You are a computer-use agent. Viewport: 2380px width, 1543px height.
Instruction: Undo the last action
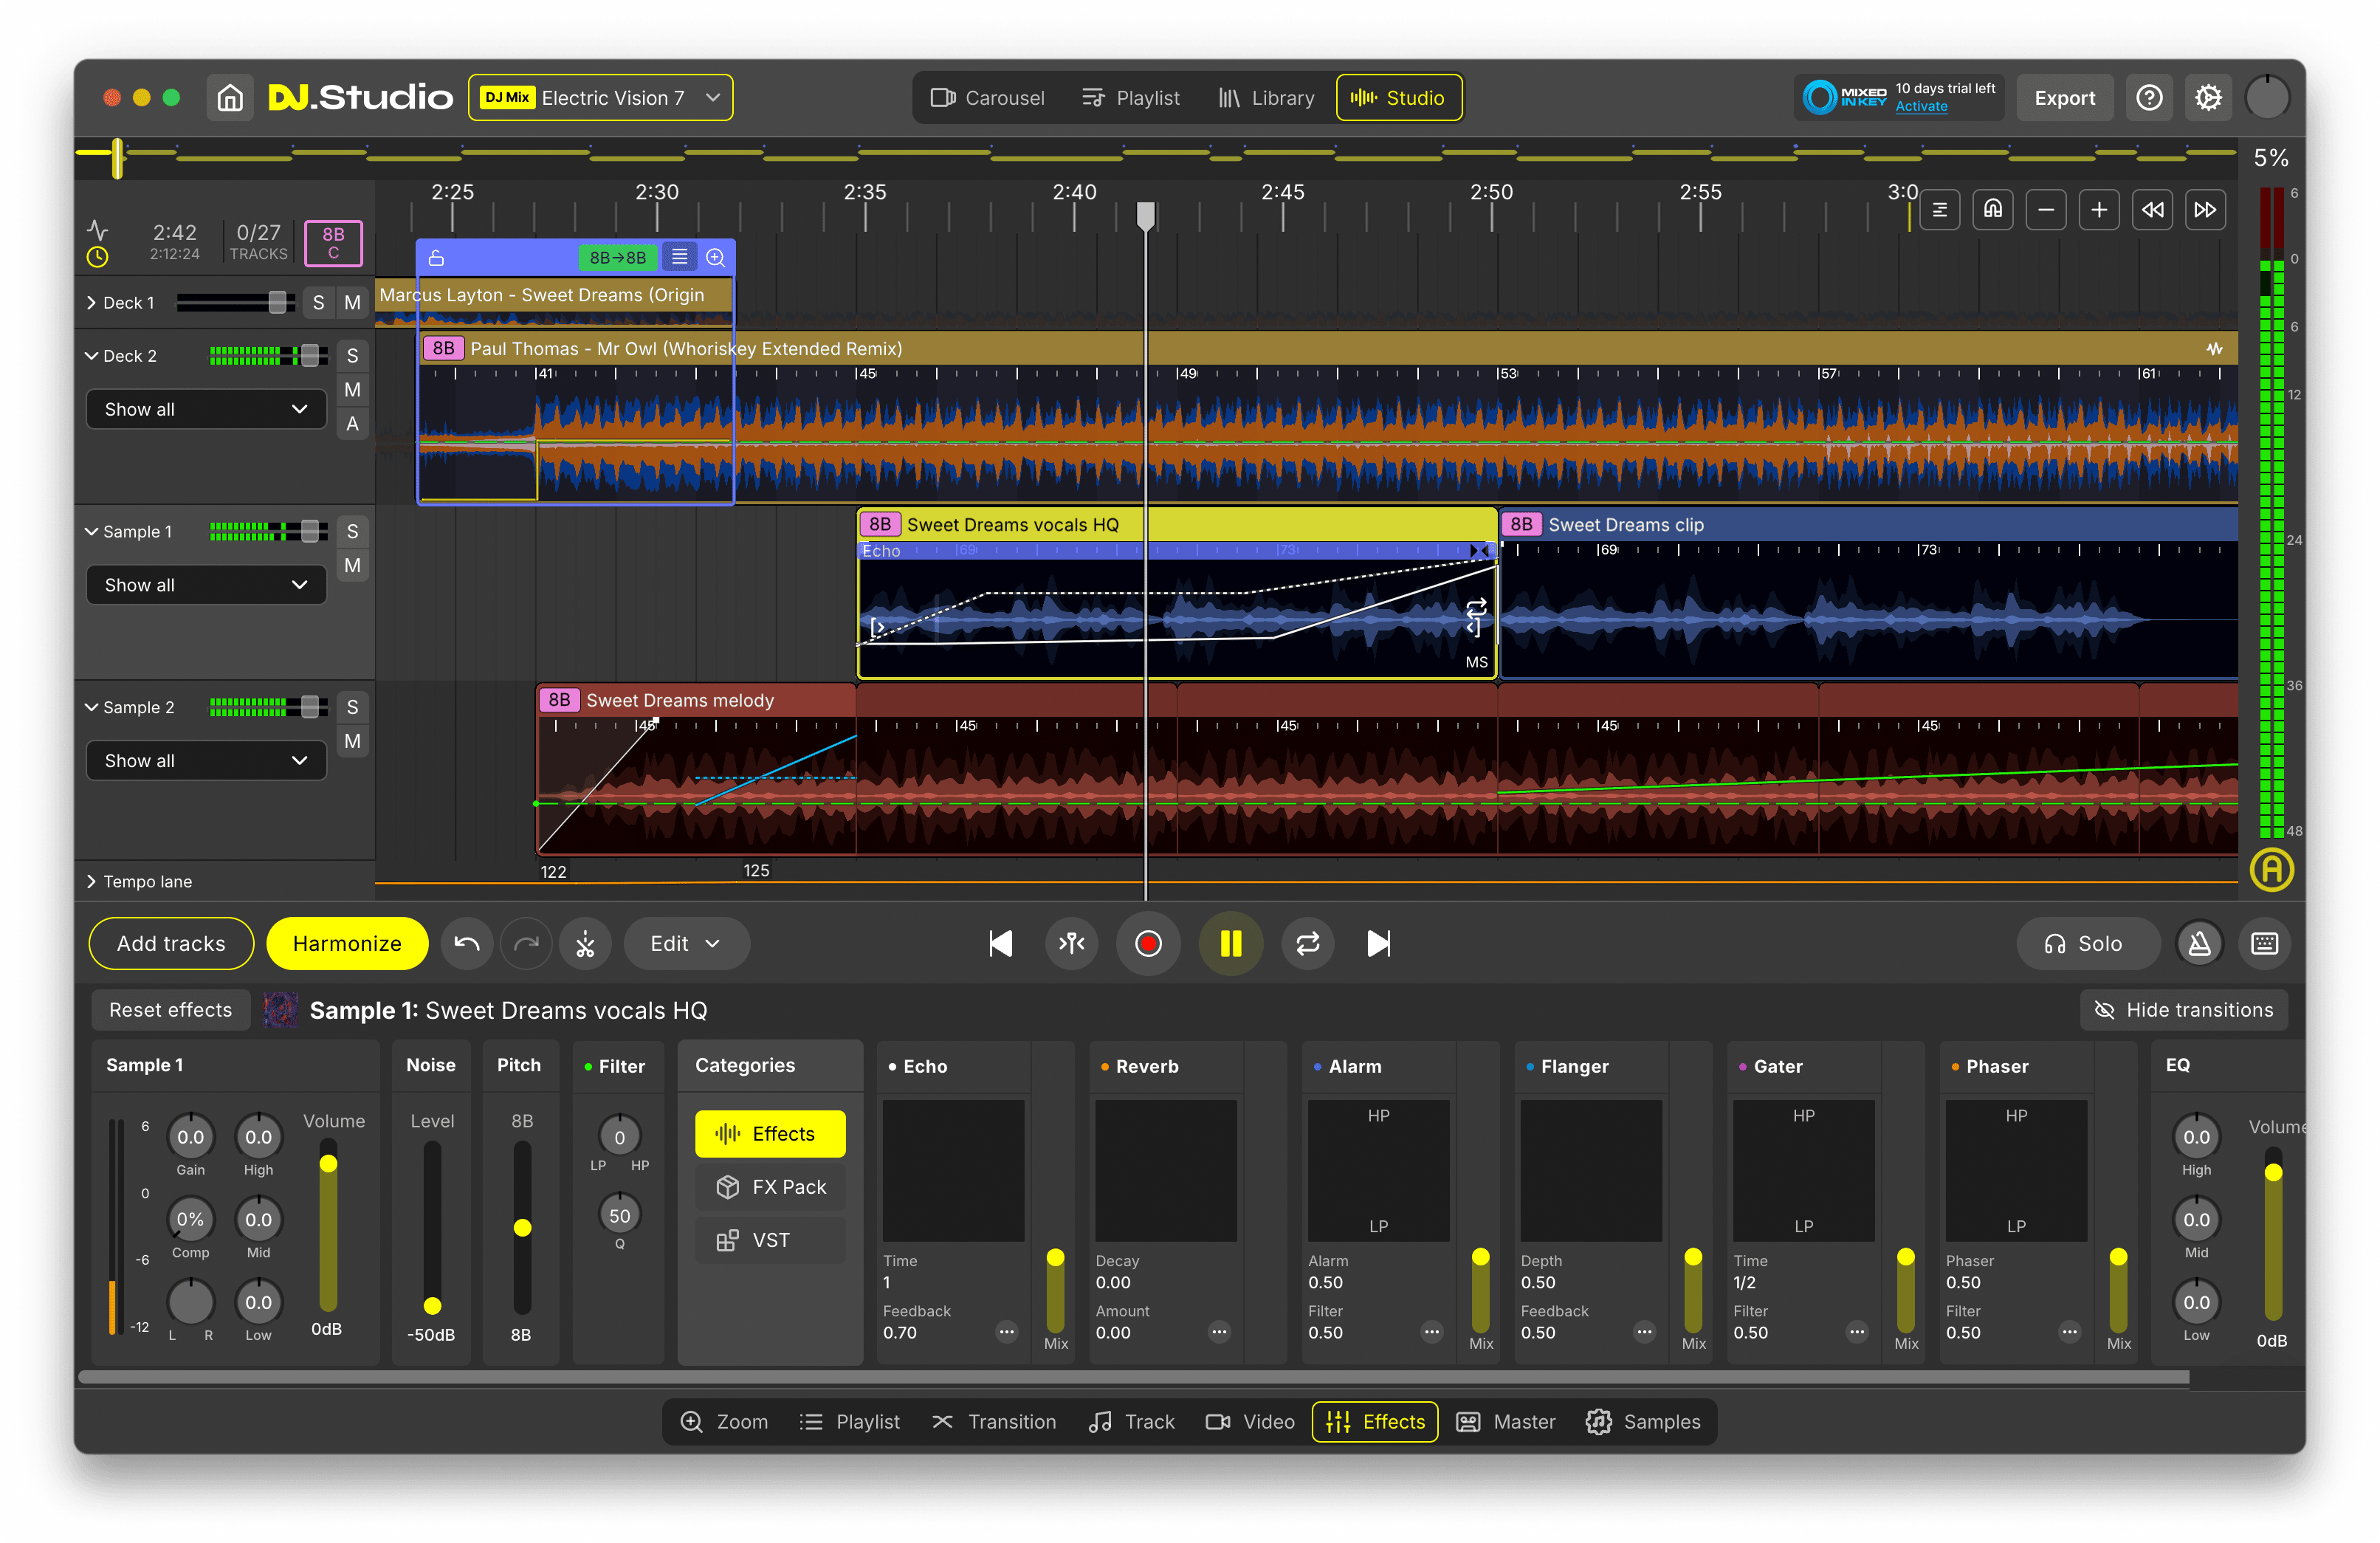tap(467, 943)
